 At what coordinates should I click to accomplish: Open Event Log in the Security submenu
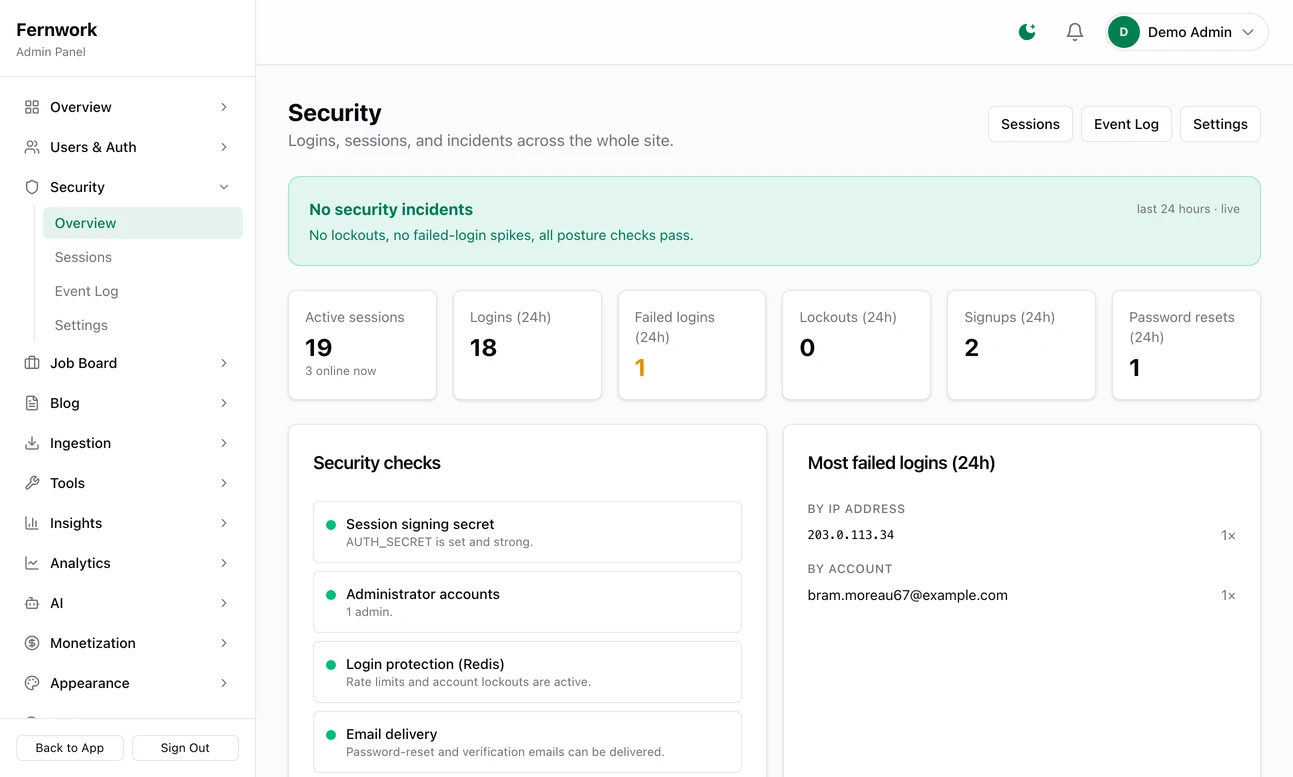click(143, 291)
